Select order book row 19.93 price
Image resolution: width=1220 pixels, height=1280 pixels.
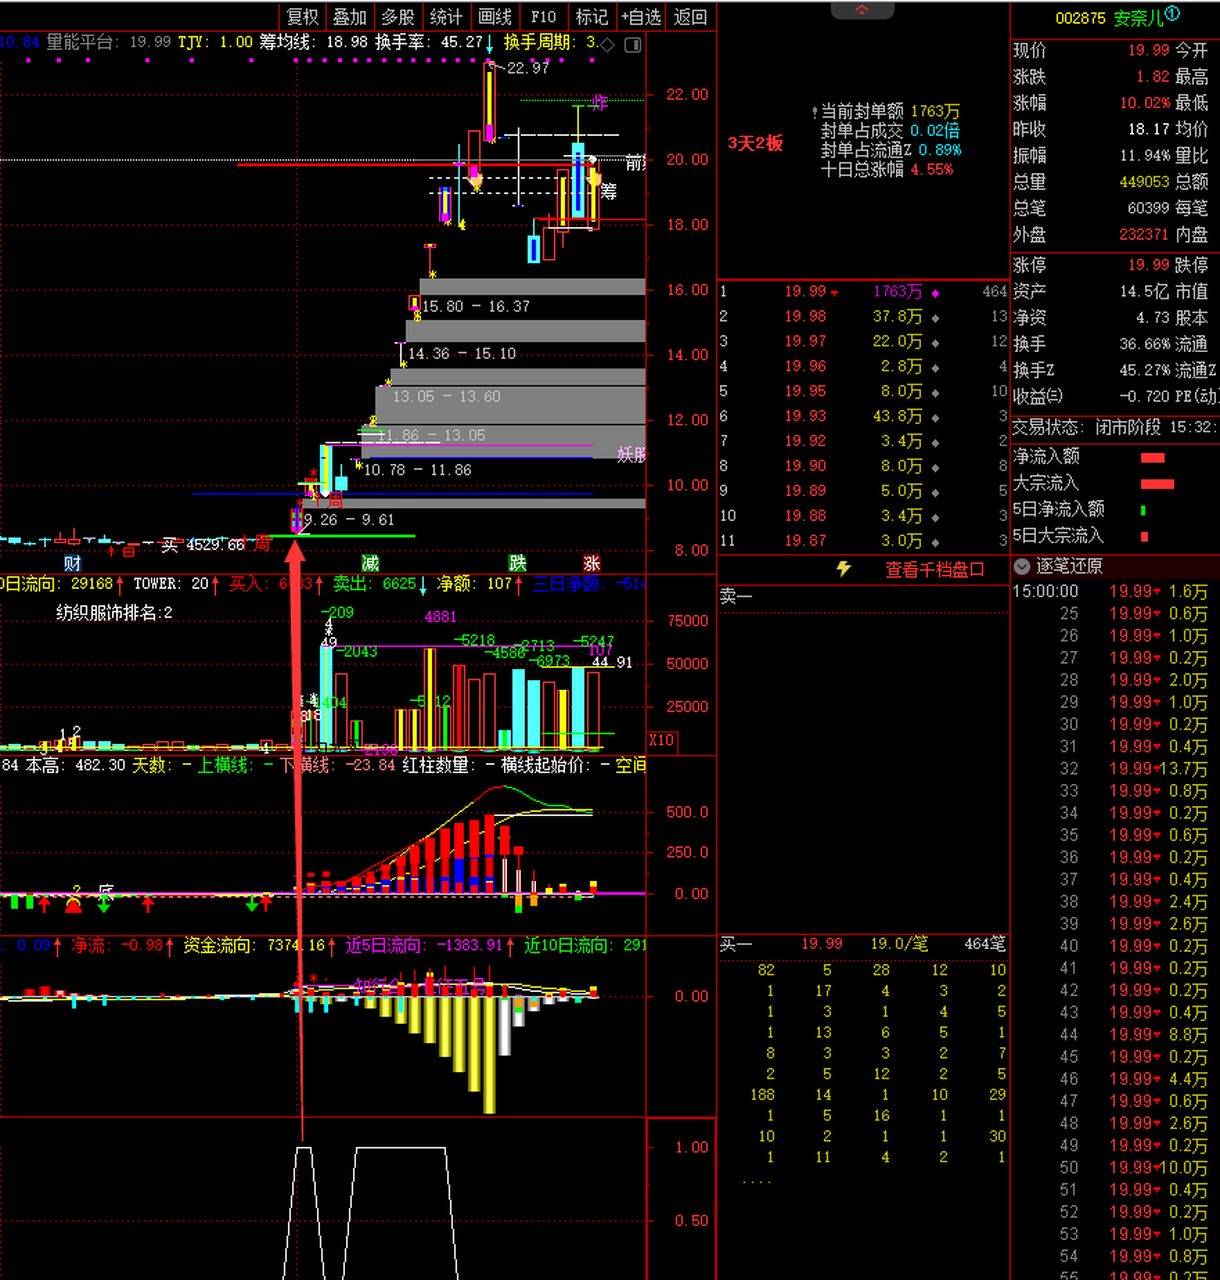805,416
